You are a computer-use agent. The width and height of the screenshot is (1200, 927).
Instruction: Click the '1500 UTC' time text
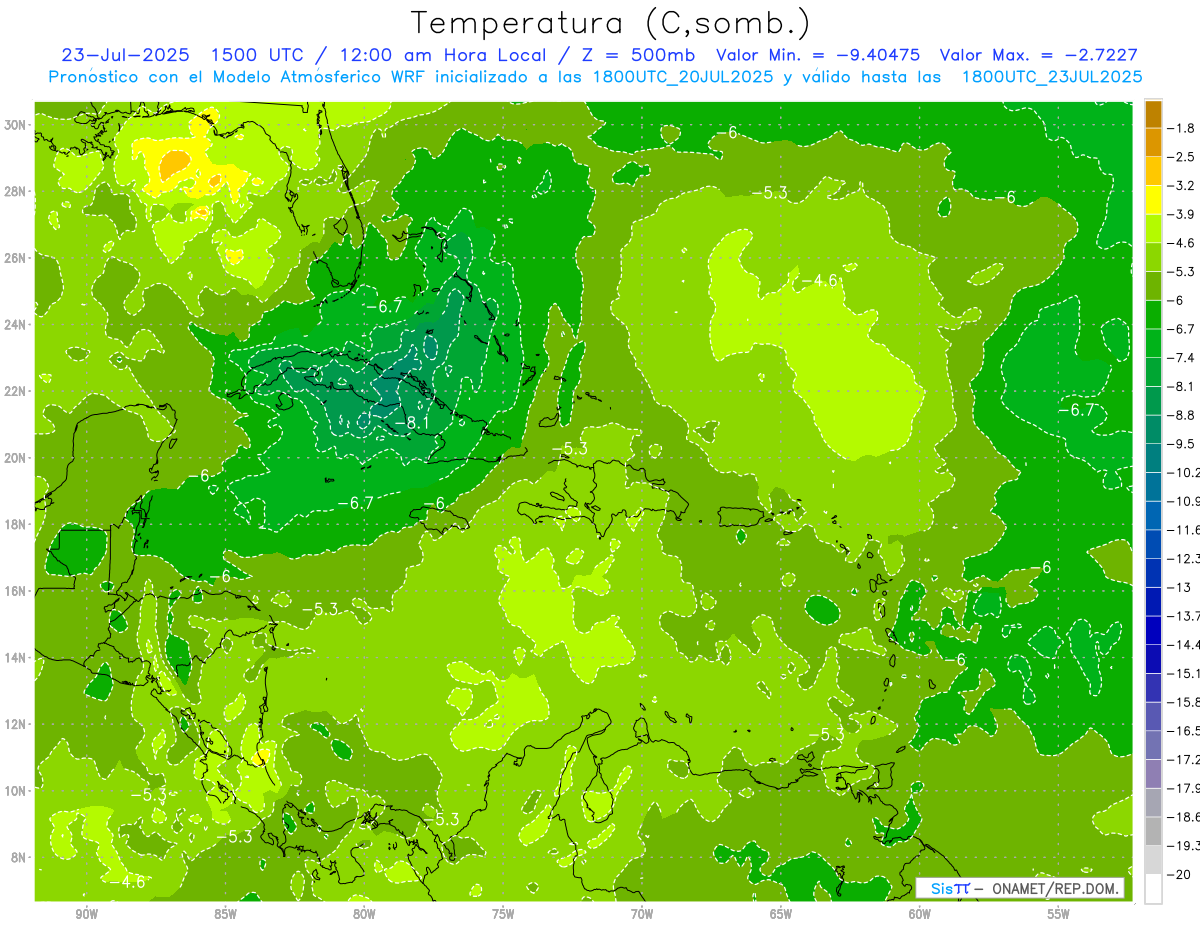(259, 55)
